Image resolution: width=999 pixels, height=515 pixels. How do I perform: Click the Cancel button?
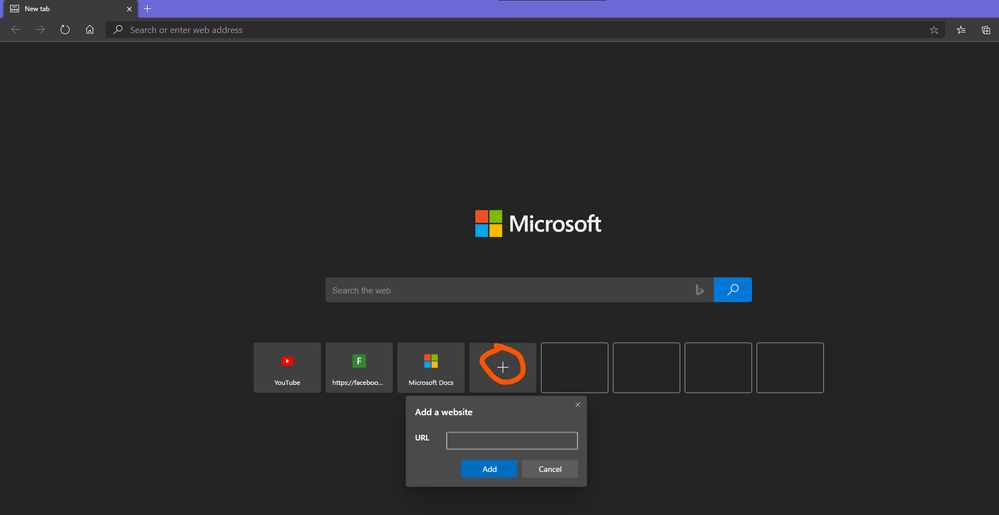pyautogui.click(x=550, y=469)
